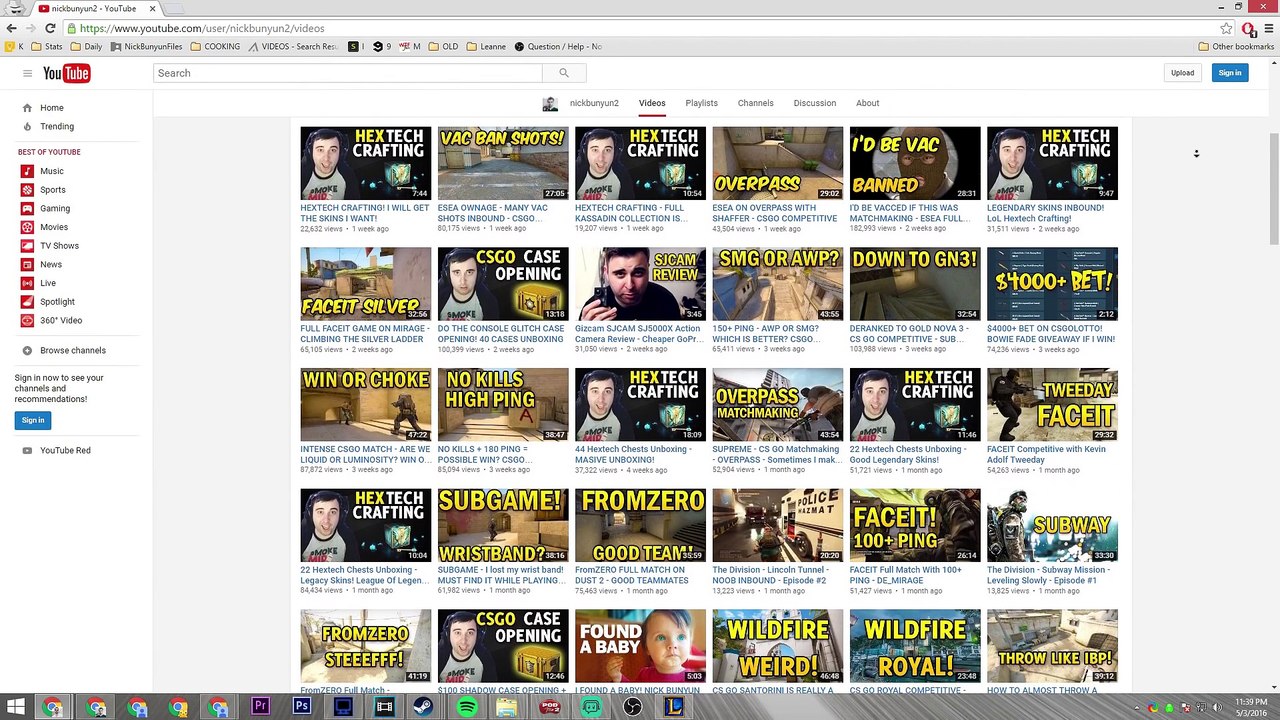Click the blue Sign in button in header
This screenshot has height=720, width=1280.
pyautogui.click(x=1230, y=73)
